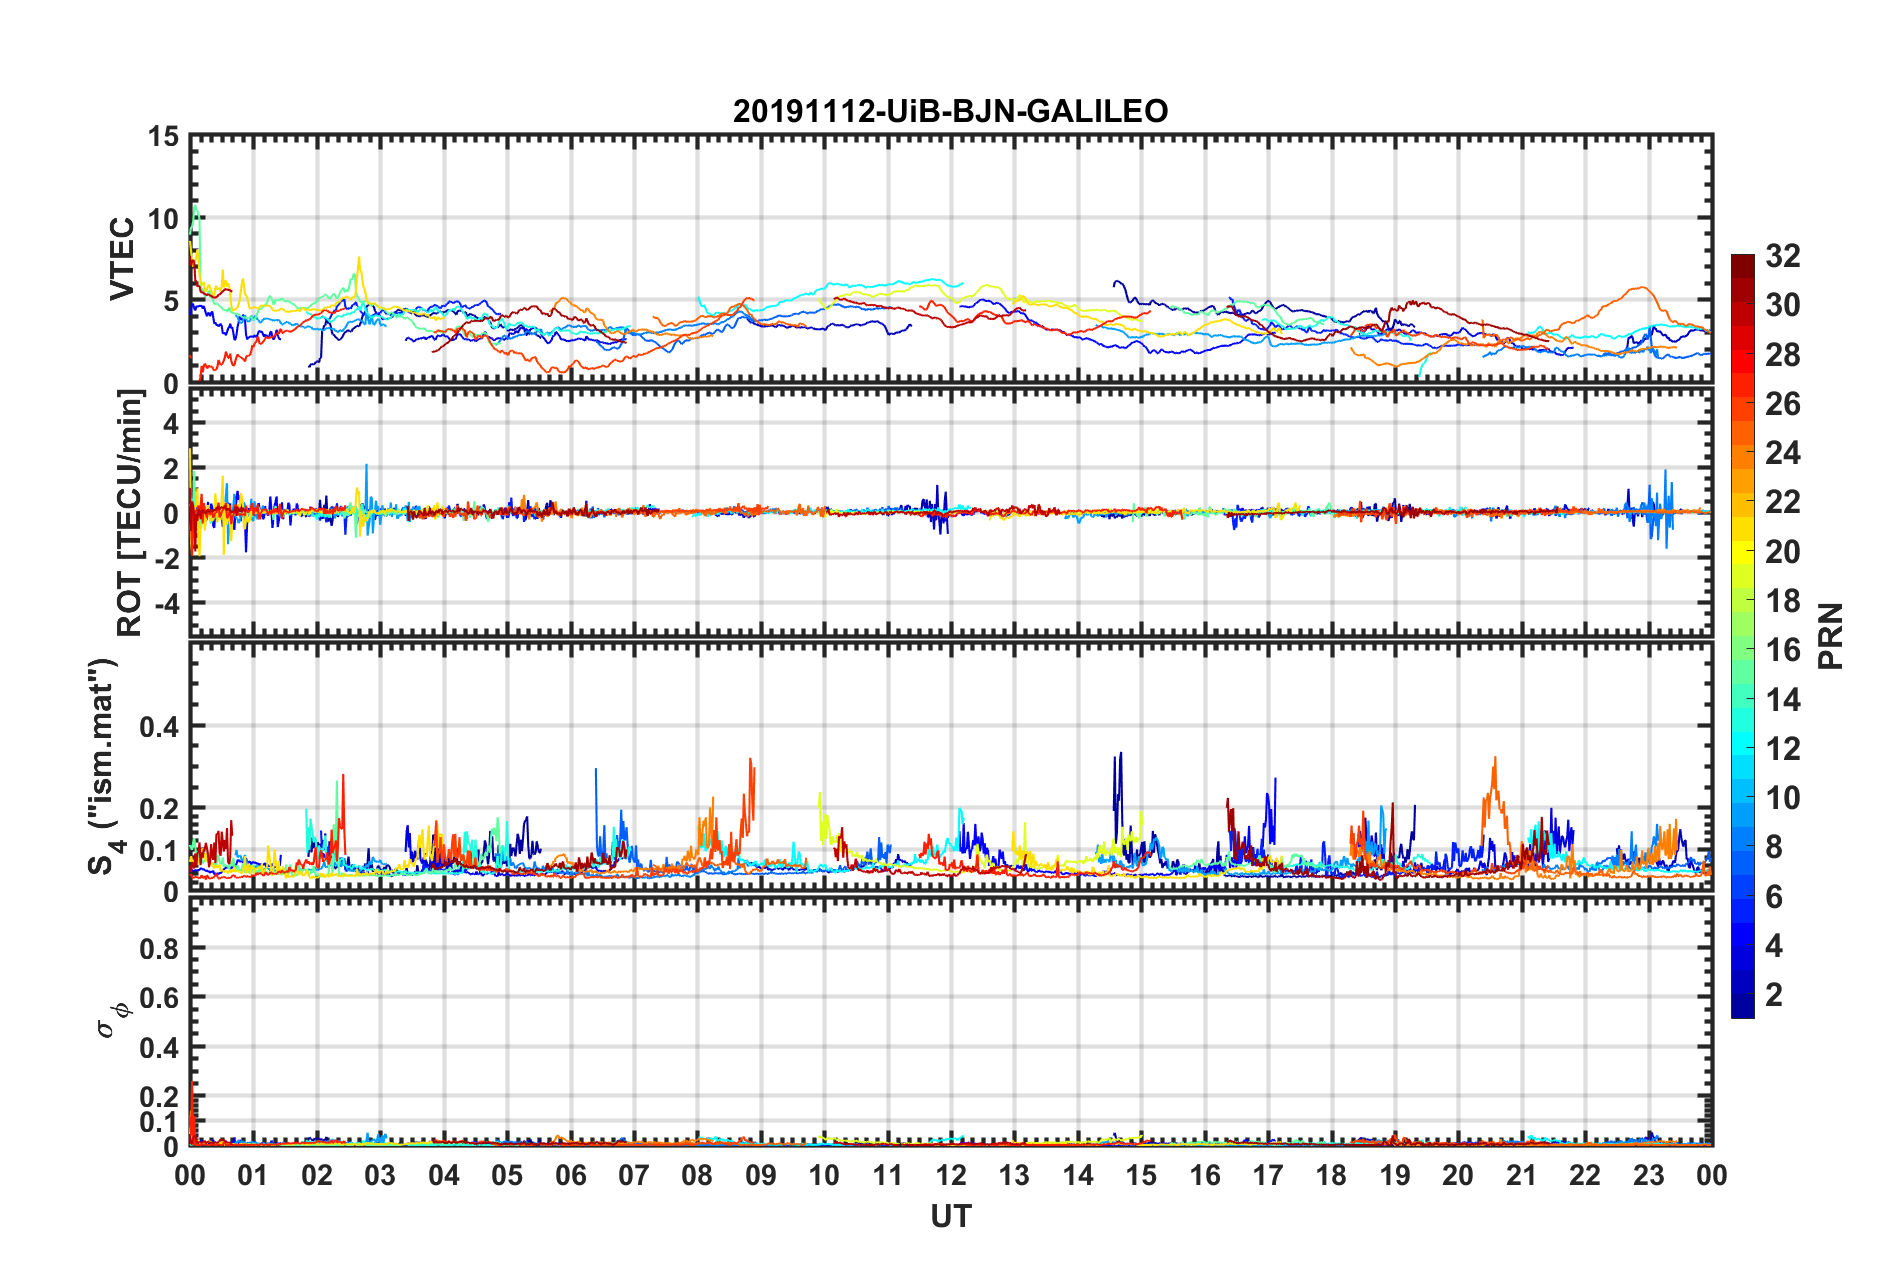Click x-axis tick label 05
The height and width of the screenshot is (1272, 1902).
(x=507, y=1175)
